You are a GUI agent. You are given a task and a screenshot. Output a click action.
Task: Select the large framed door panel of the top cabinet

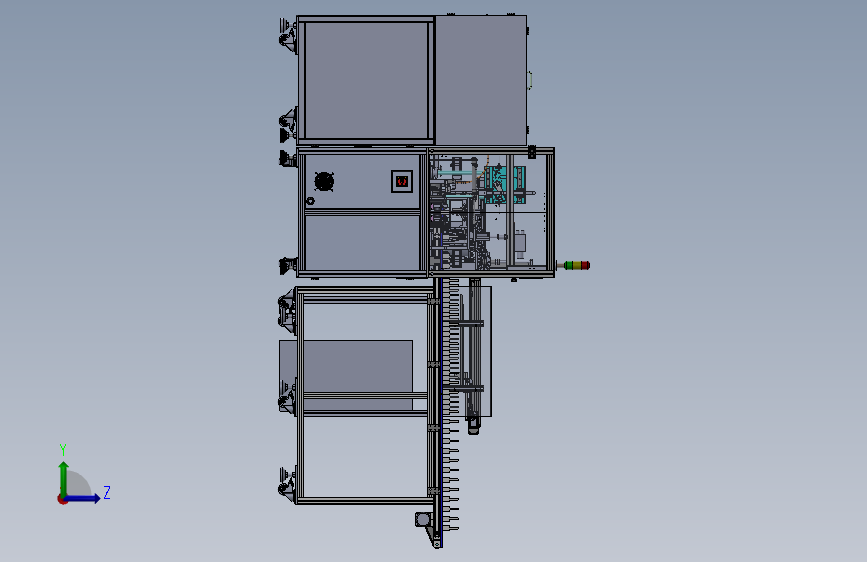pyautogui.click(x=365, y=80)
